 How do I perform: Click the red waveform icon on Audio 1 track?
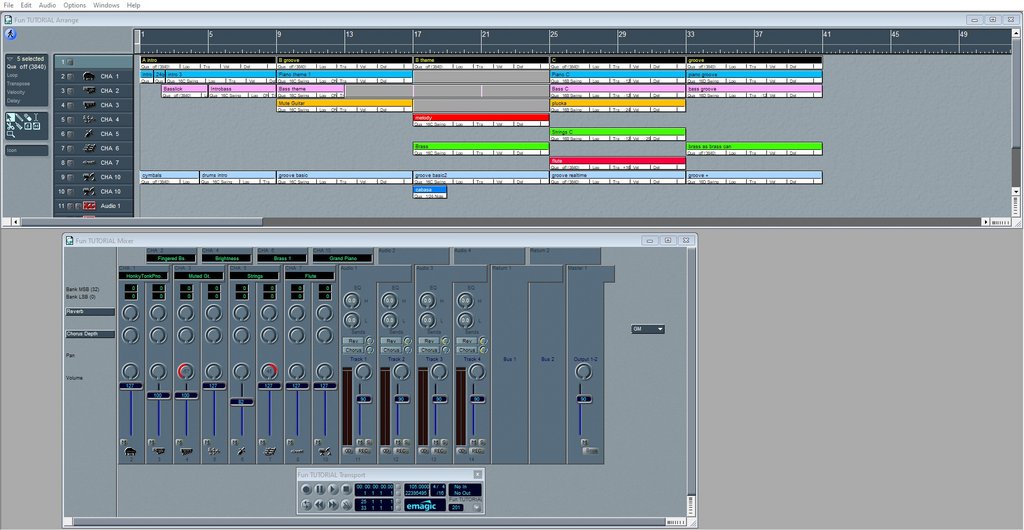[89, 206]
